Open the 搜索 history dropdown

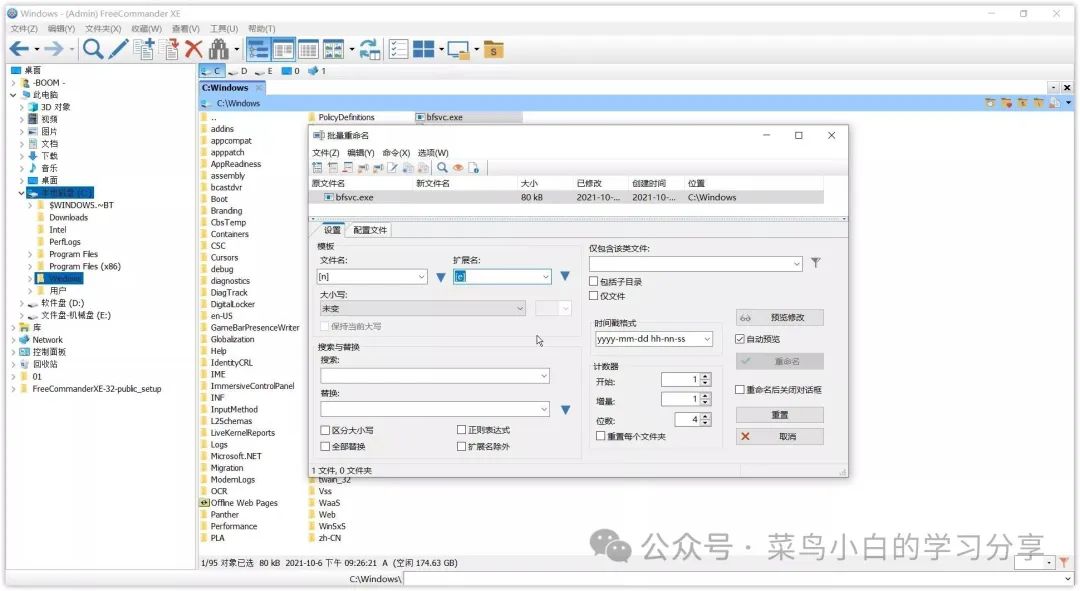coord(543,376)
